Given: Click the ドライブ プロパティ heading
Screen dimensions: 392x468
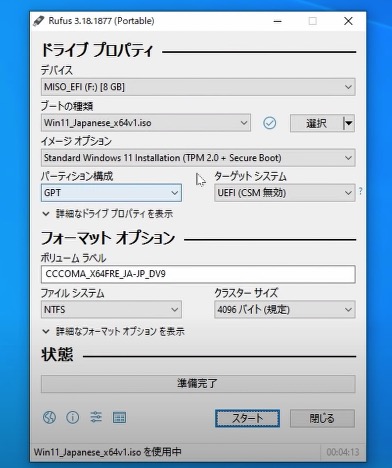Looking at the screenshot, I should (97, 51).
